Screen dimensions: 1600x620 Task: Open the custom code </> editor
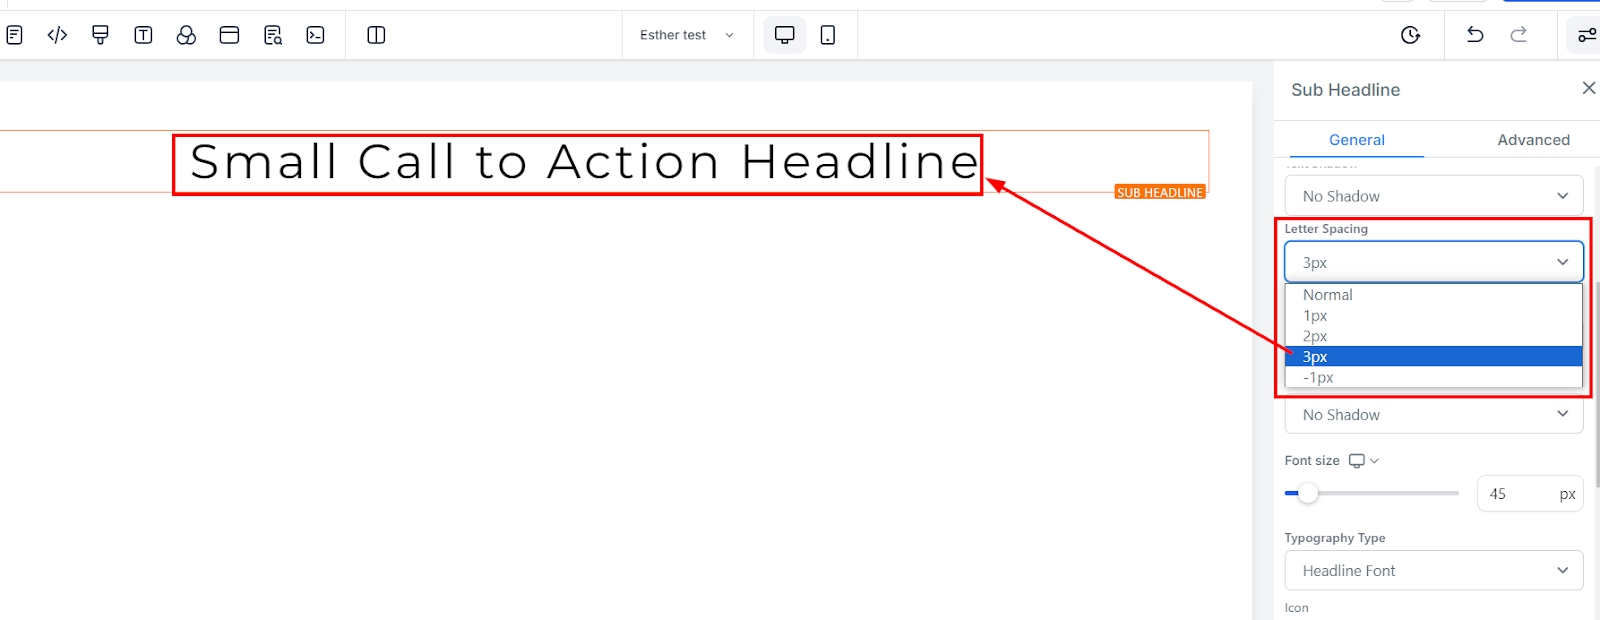57,35
